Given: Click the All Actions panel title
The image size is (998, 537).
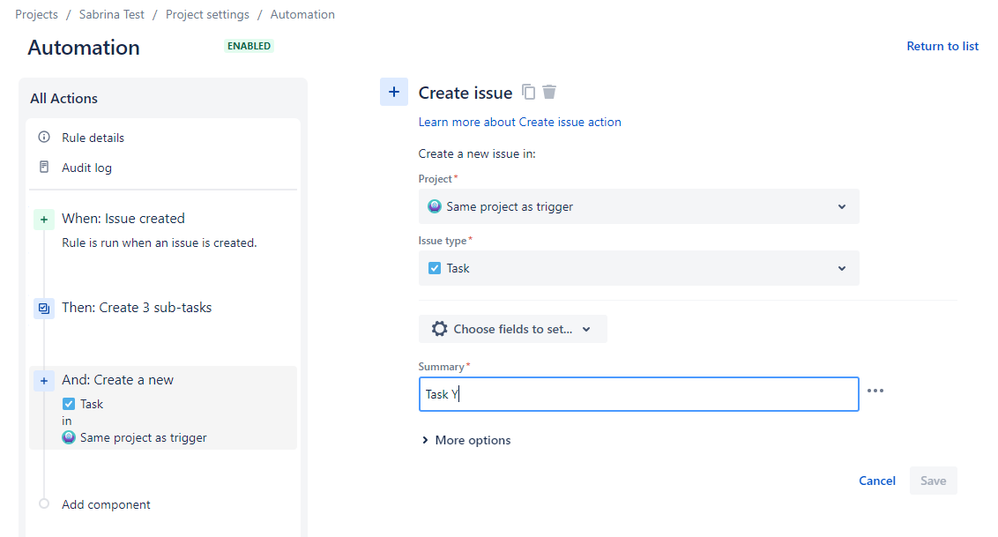Looking at the screenshot, I should click(64, 99).
